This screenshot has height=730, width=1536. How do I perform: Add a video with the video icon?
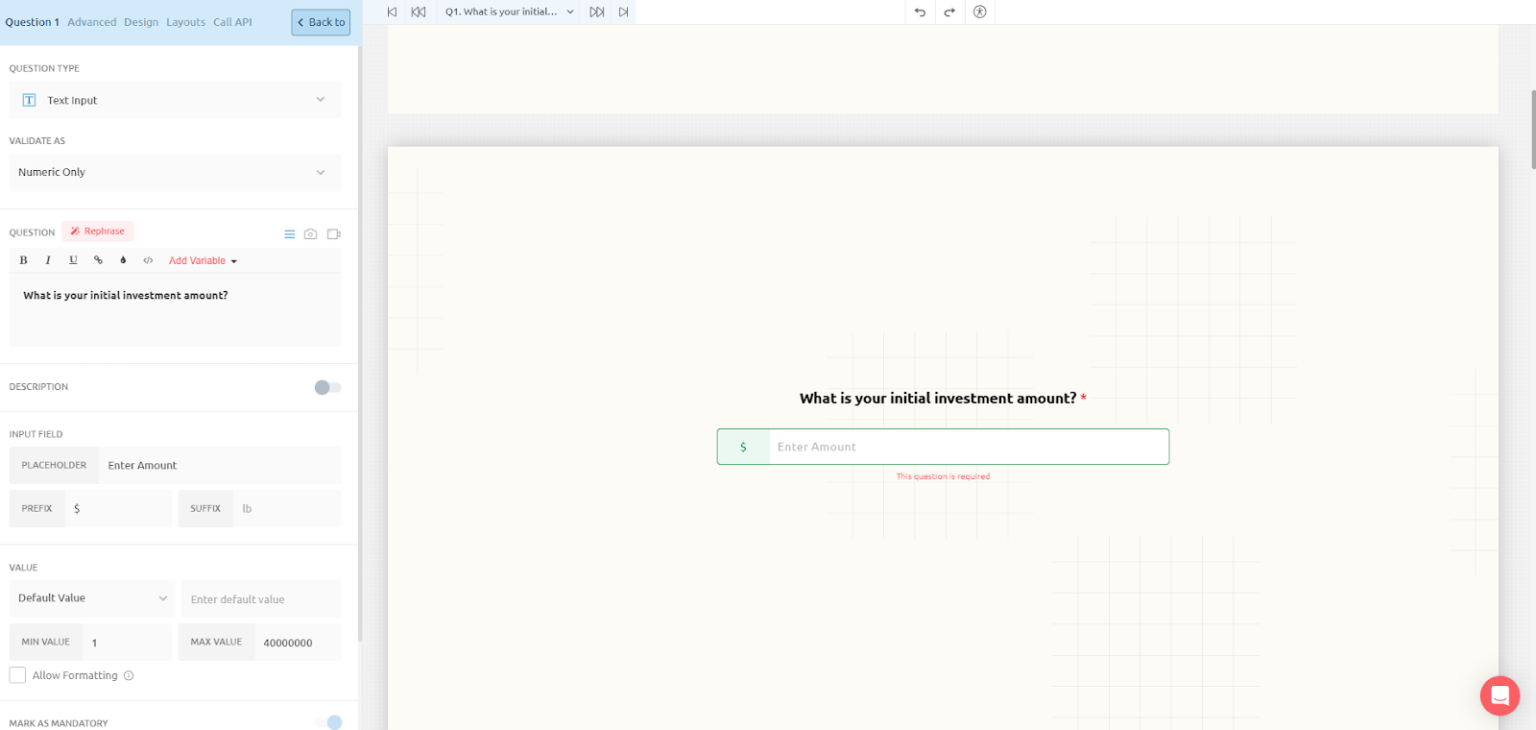(334, 234)
